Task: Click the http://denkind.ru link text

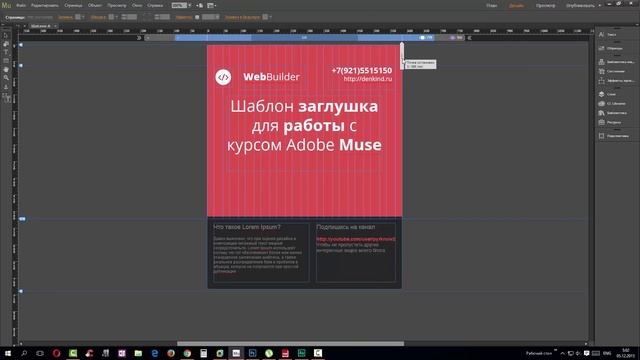Action: [368, 79]
